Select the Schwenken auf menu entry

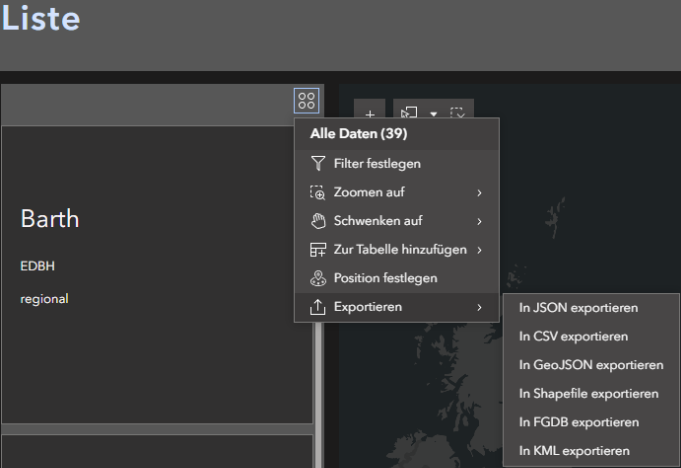click(x=397, y=221)
